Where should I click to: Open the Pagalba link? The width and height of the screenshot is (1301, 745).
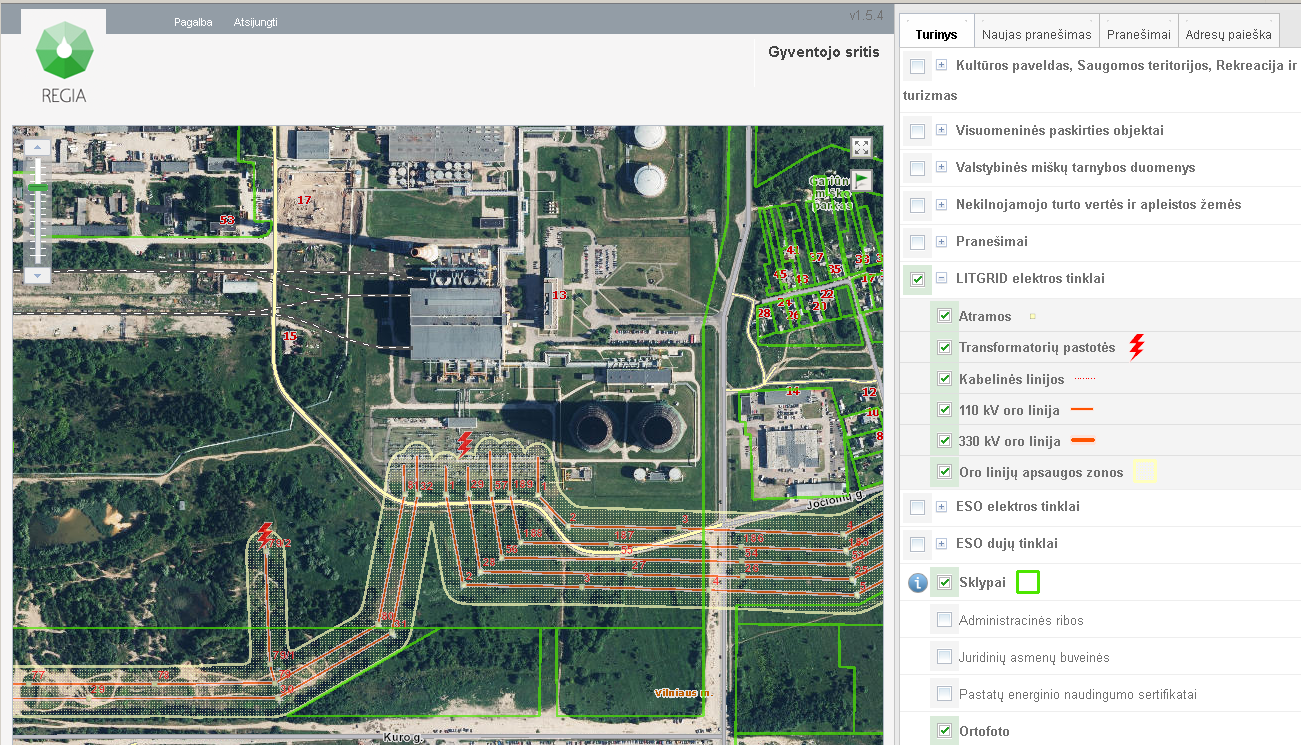pos(193,22)
